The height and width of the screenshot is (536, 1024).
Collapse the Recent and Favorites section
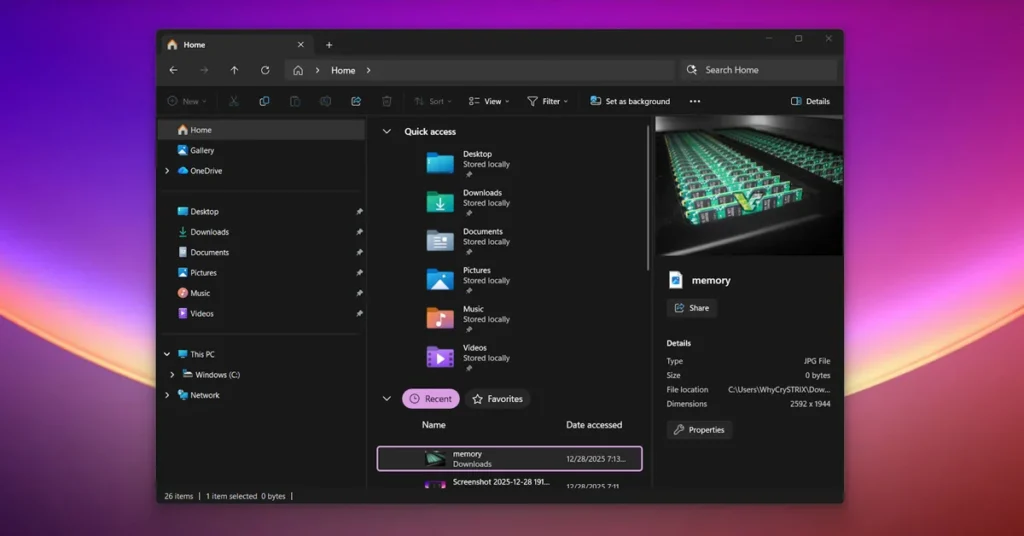387,398
